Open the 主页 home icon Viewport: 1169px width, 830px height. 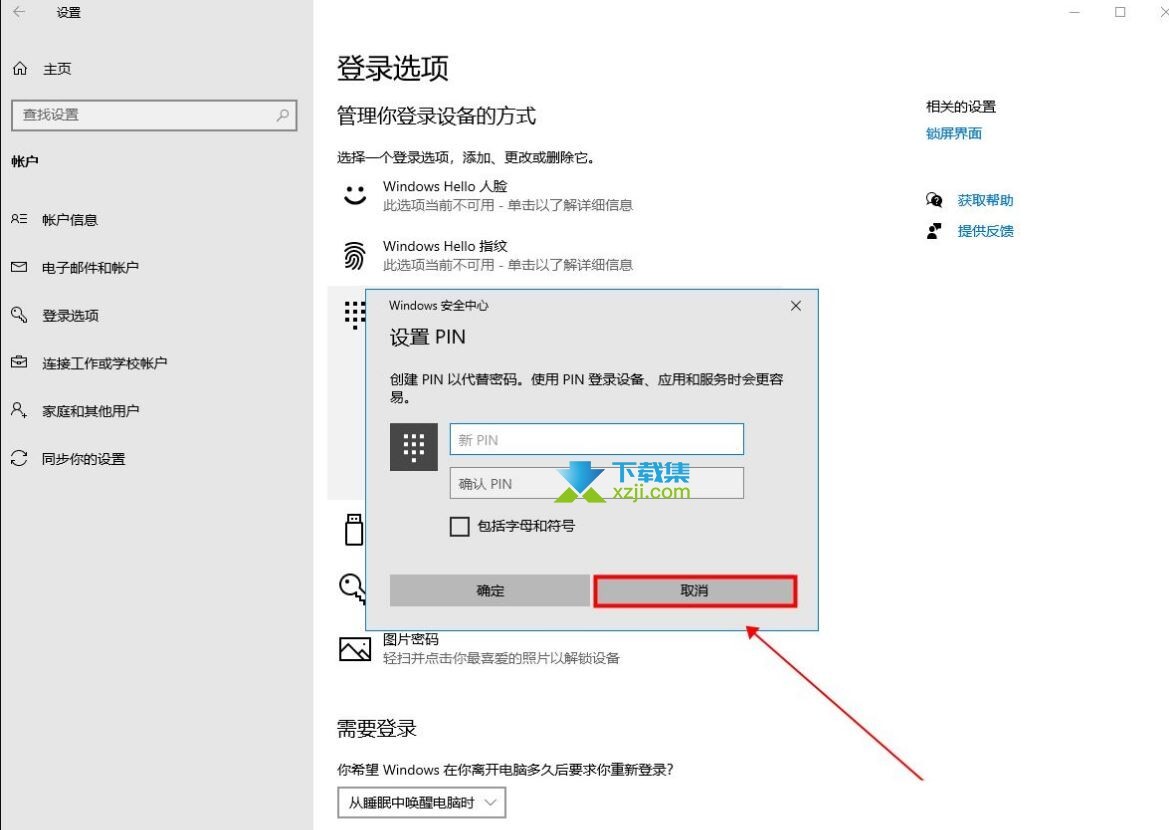click(x=20, y=69)
